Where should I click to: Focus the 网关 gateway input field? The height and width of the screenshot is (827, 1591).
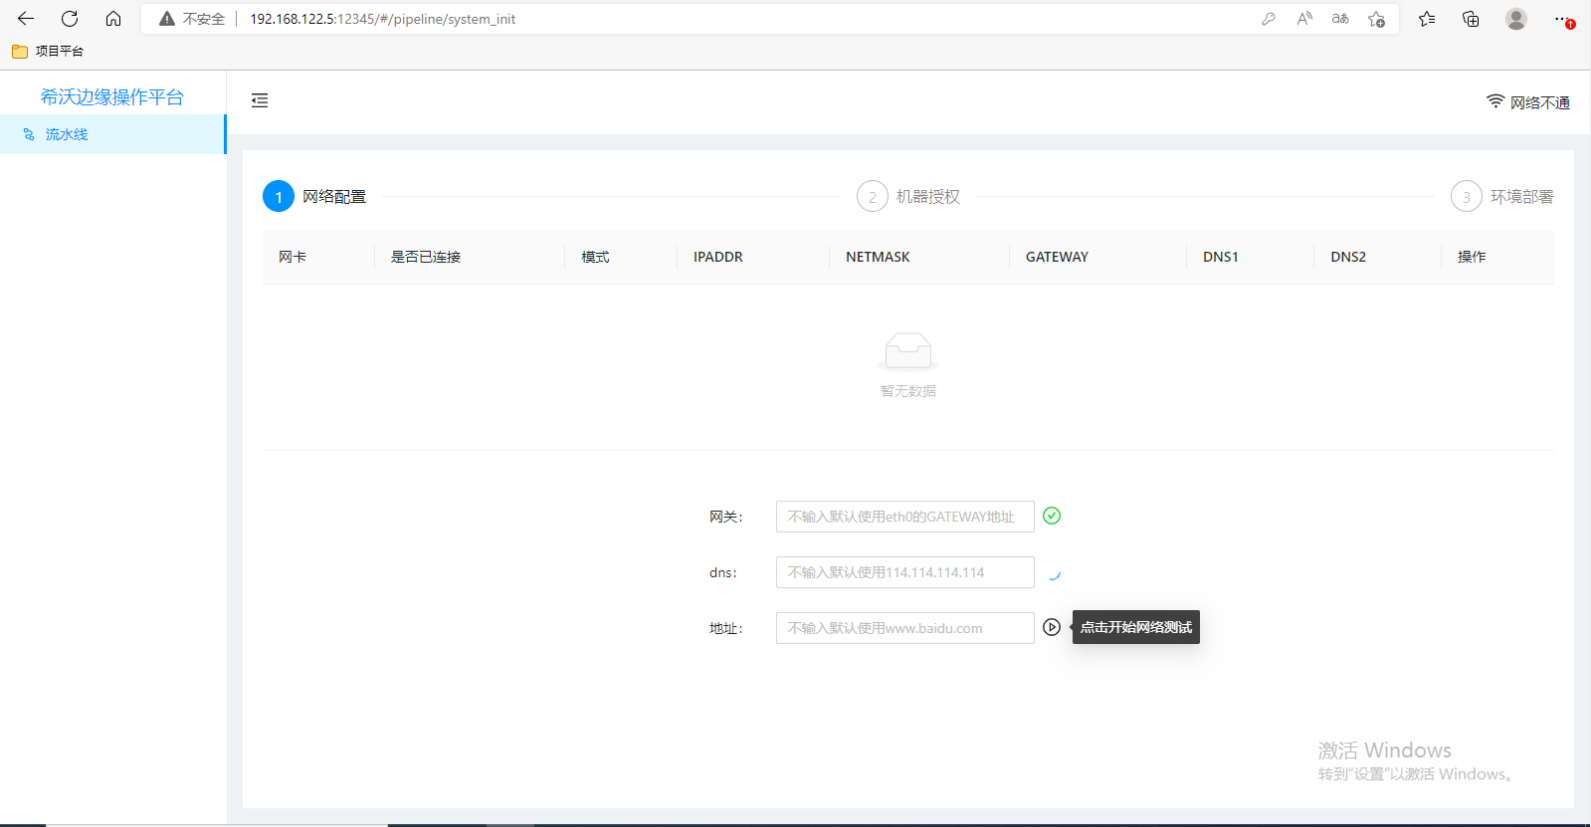904,517
